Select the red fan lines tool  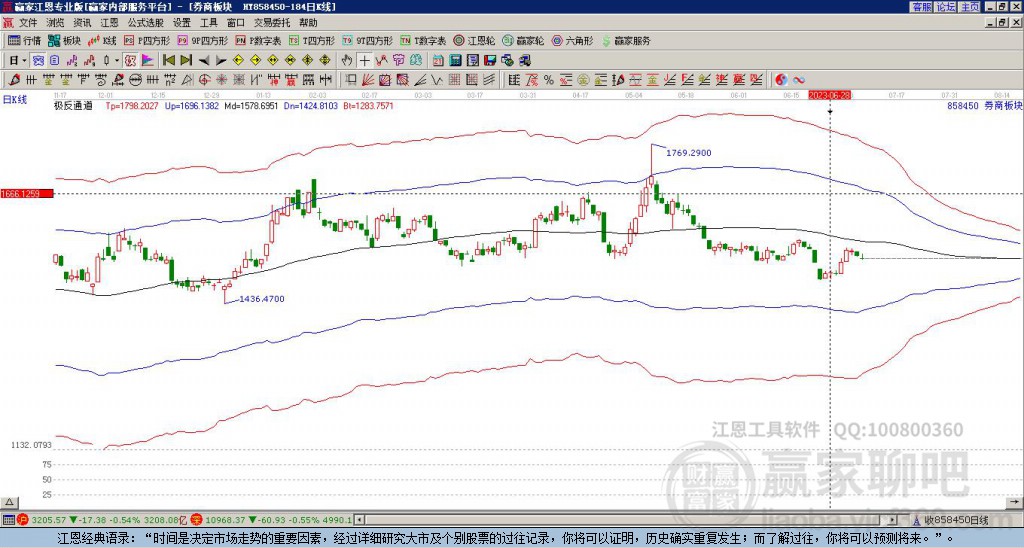click(368, 80)
